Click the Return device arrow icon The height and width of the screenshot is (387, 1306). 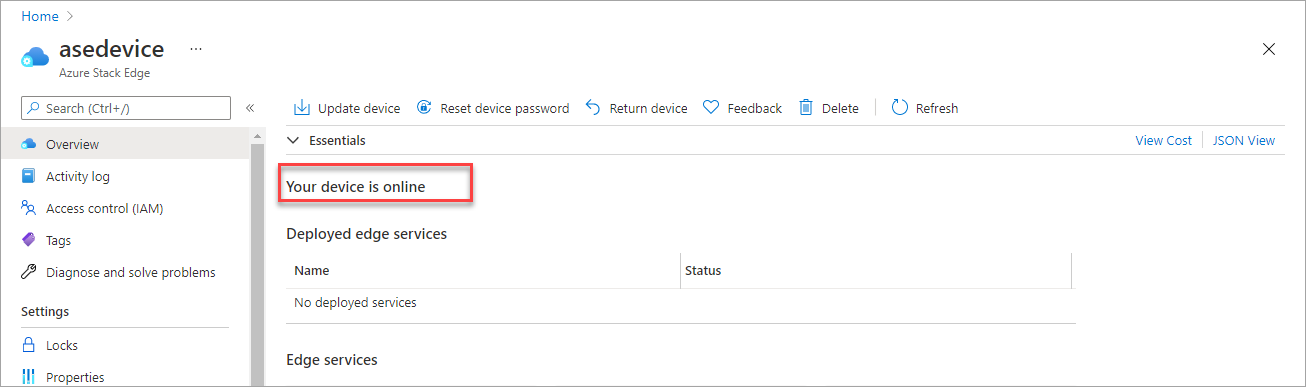click(x=593, y=108)
